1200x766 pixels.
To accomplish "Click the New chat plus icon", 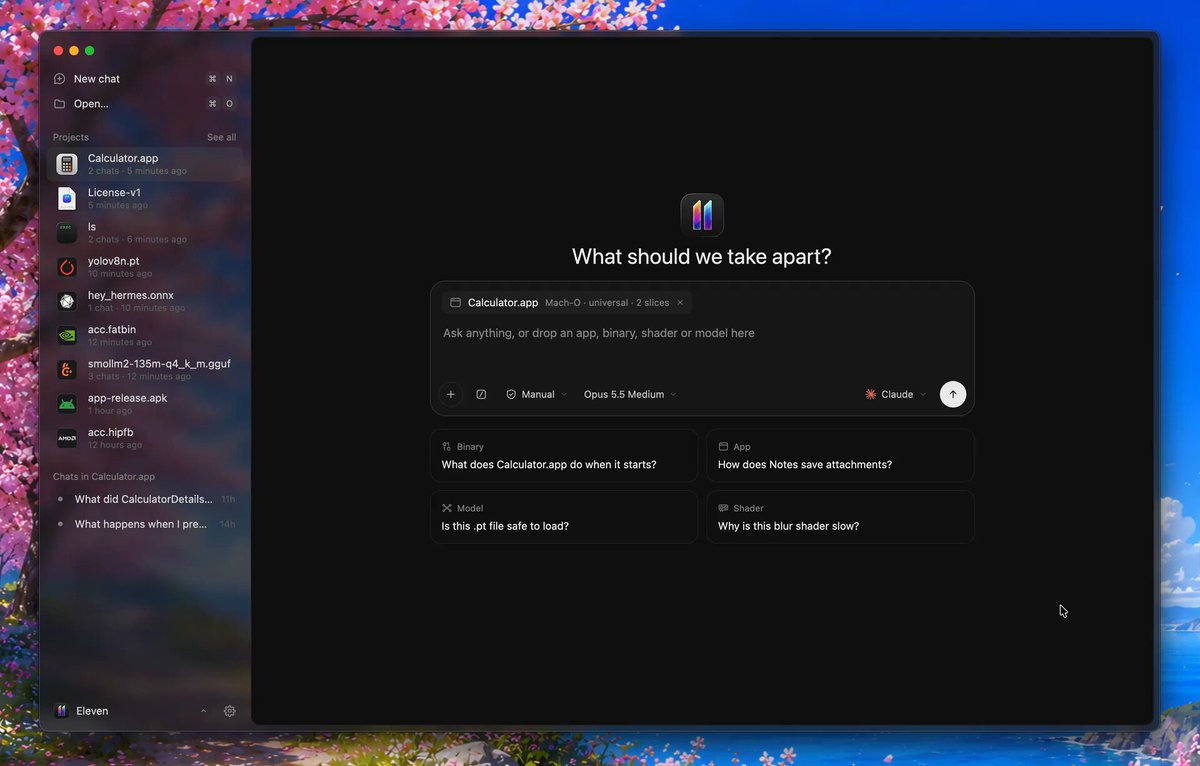I will coord(60,79).
